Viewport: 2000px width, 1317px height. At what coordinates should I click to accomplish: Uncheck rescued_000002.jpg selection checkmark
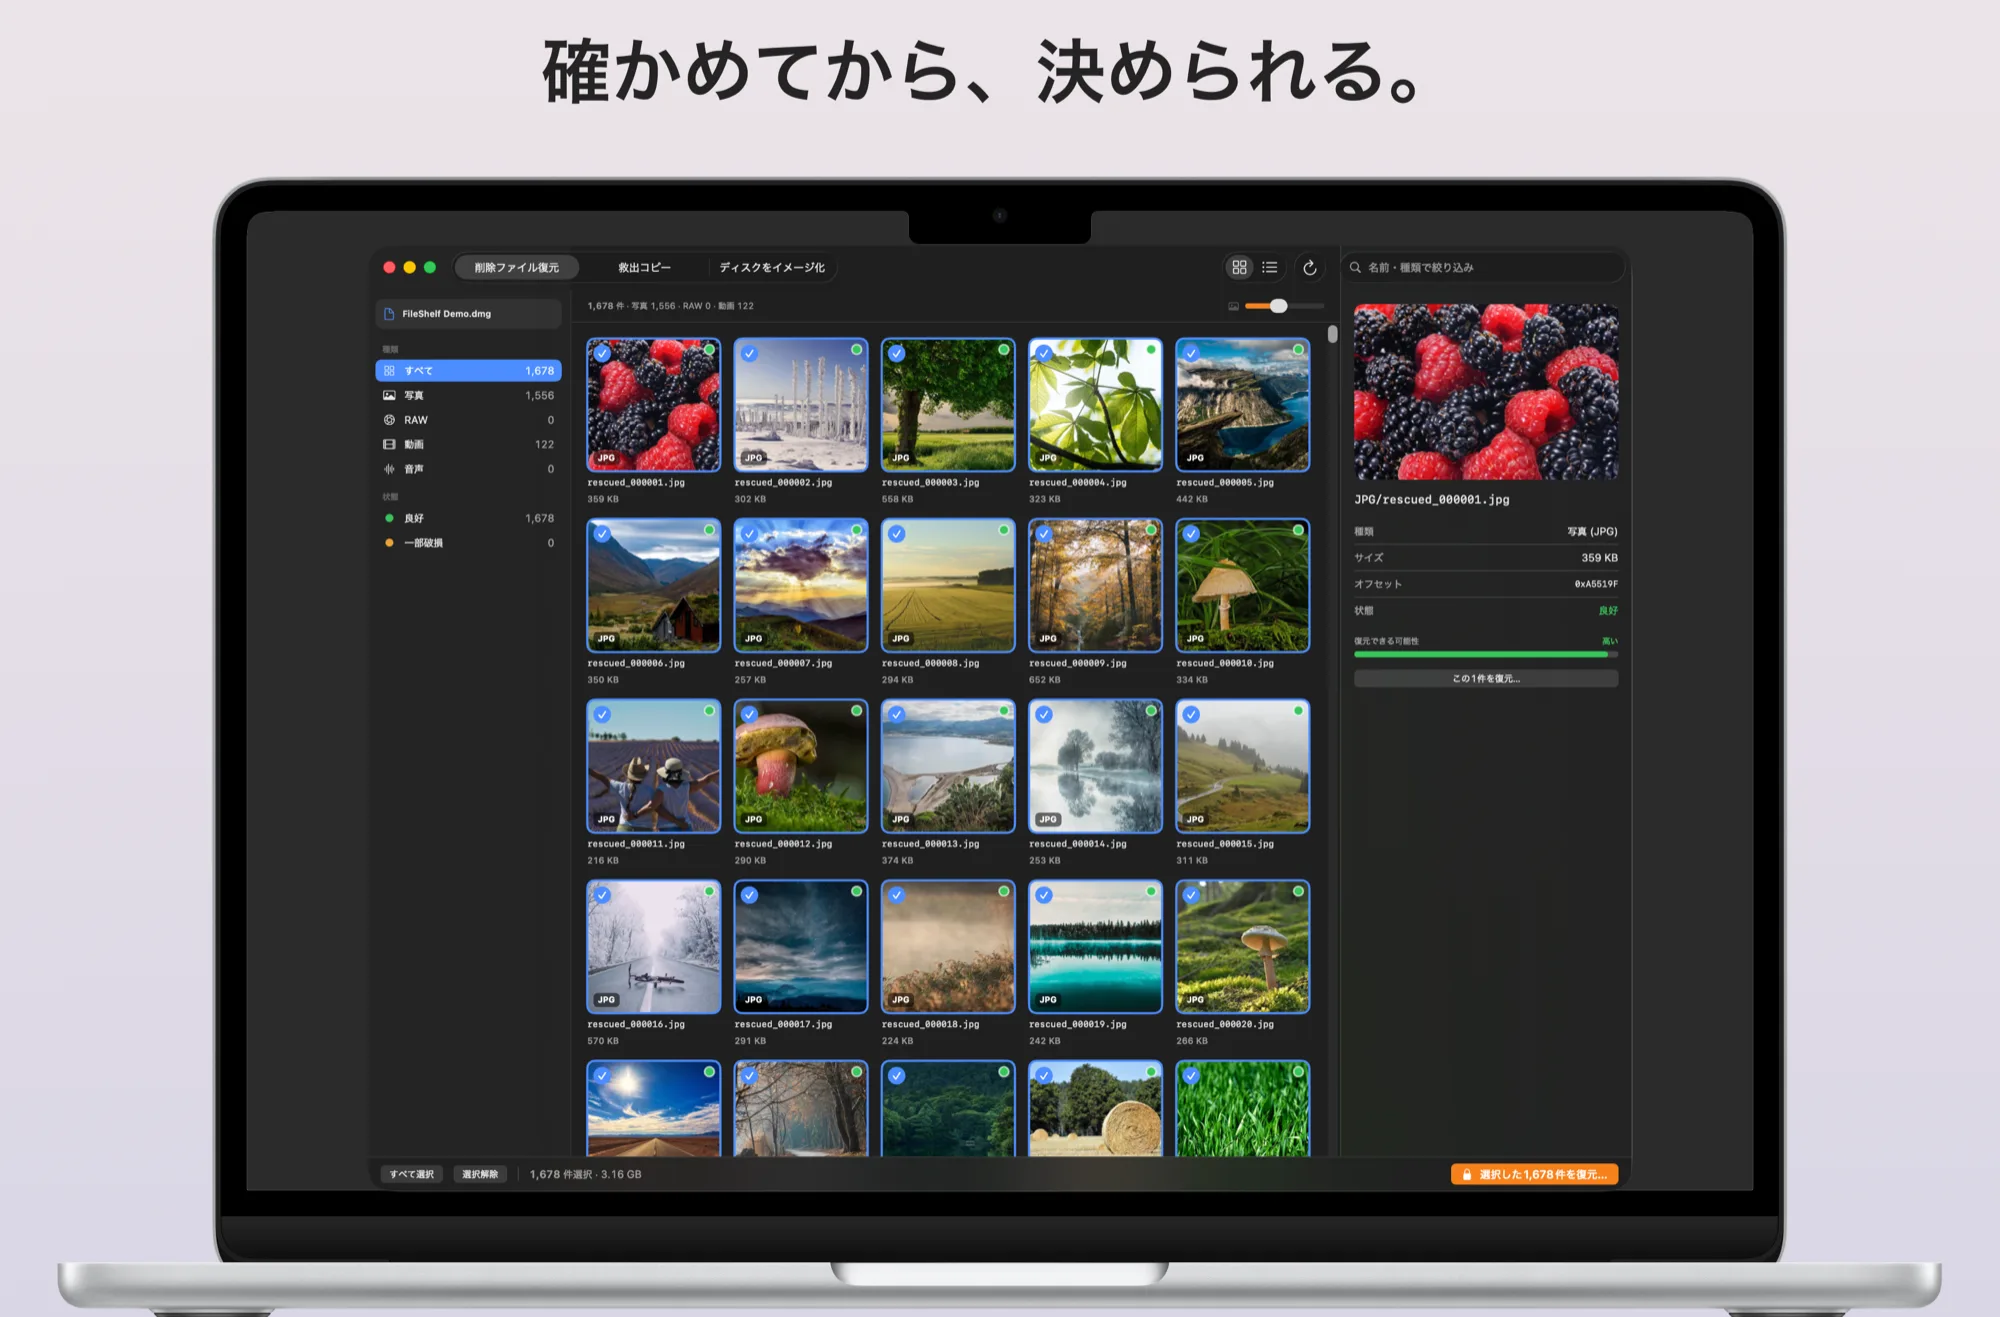[749, 353]
